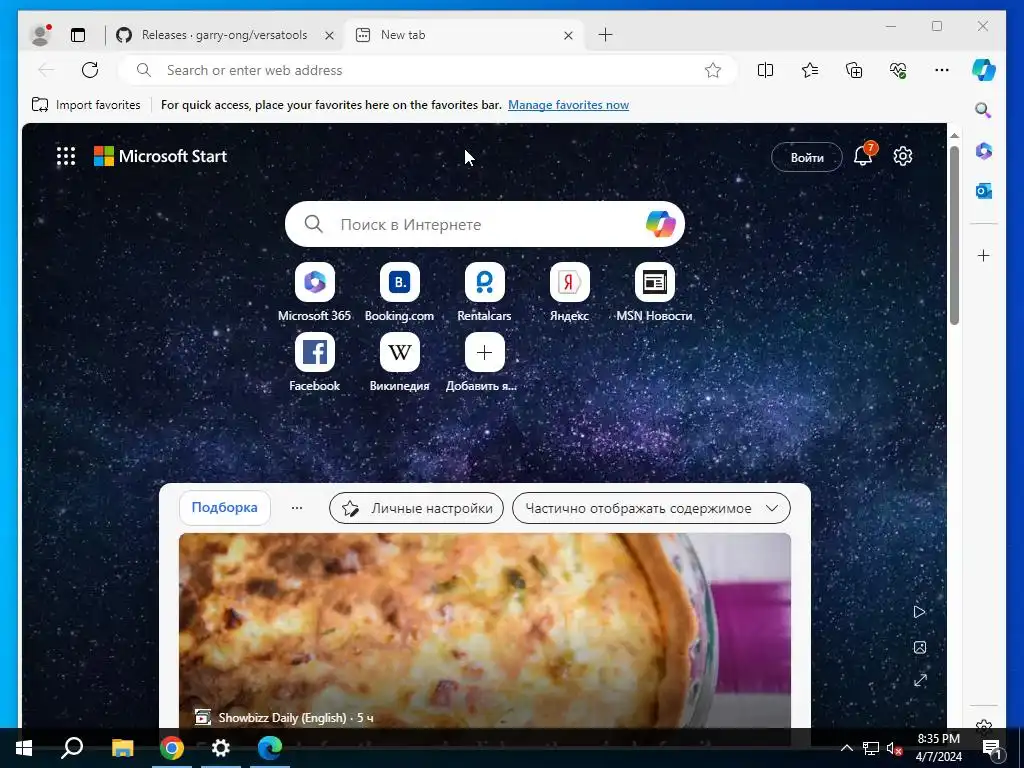Open the Windows Start menu
Viewport: 1024px width, 768px height.
[24, 748]
